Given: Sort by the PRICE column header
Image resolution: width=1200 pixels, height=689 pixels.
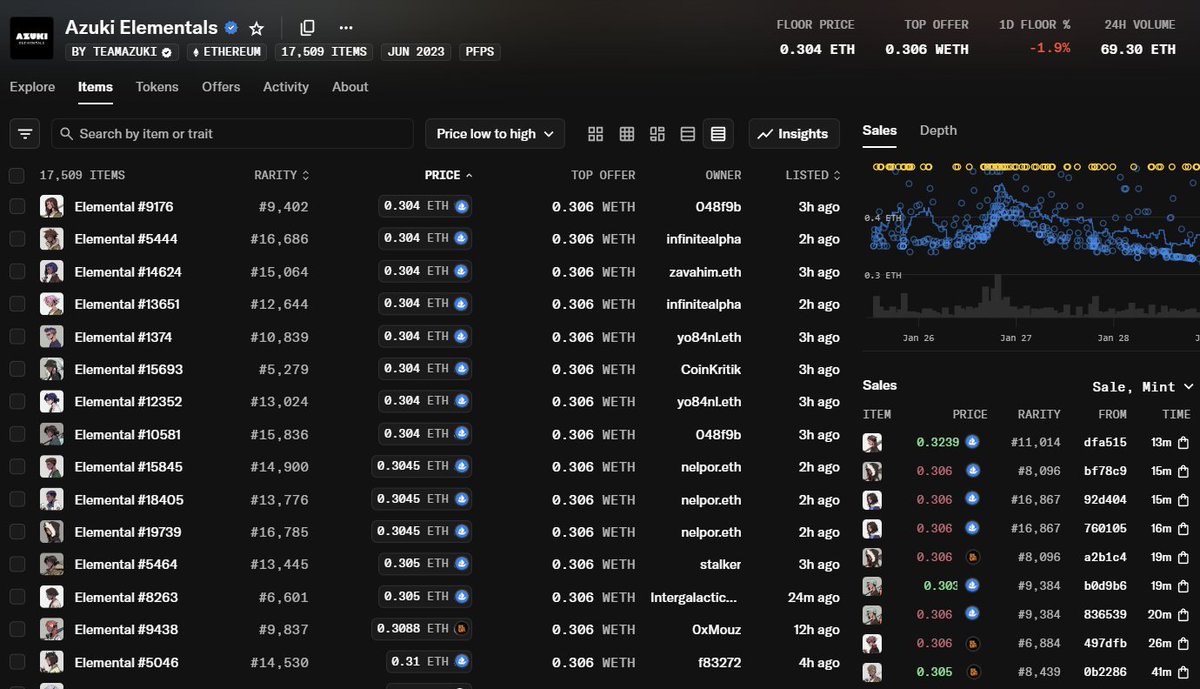Looking at the screenshot, I should (449, 175).
